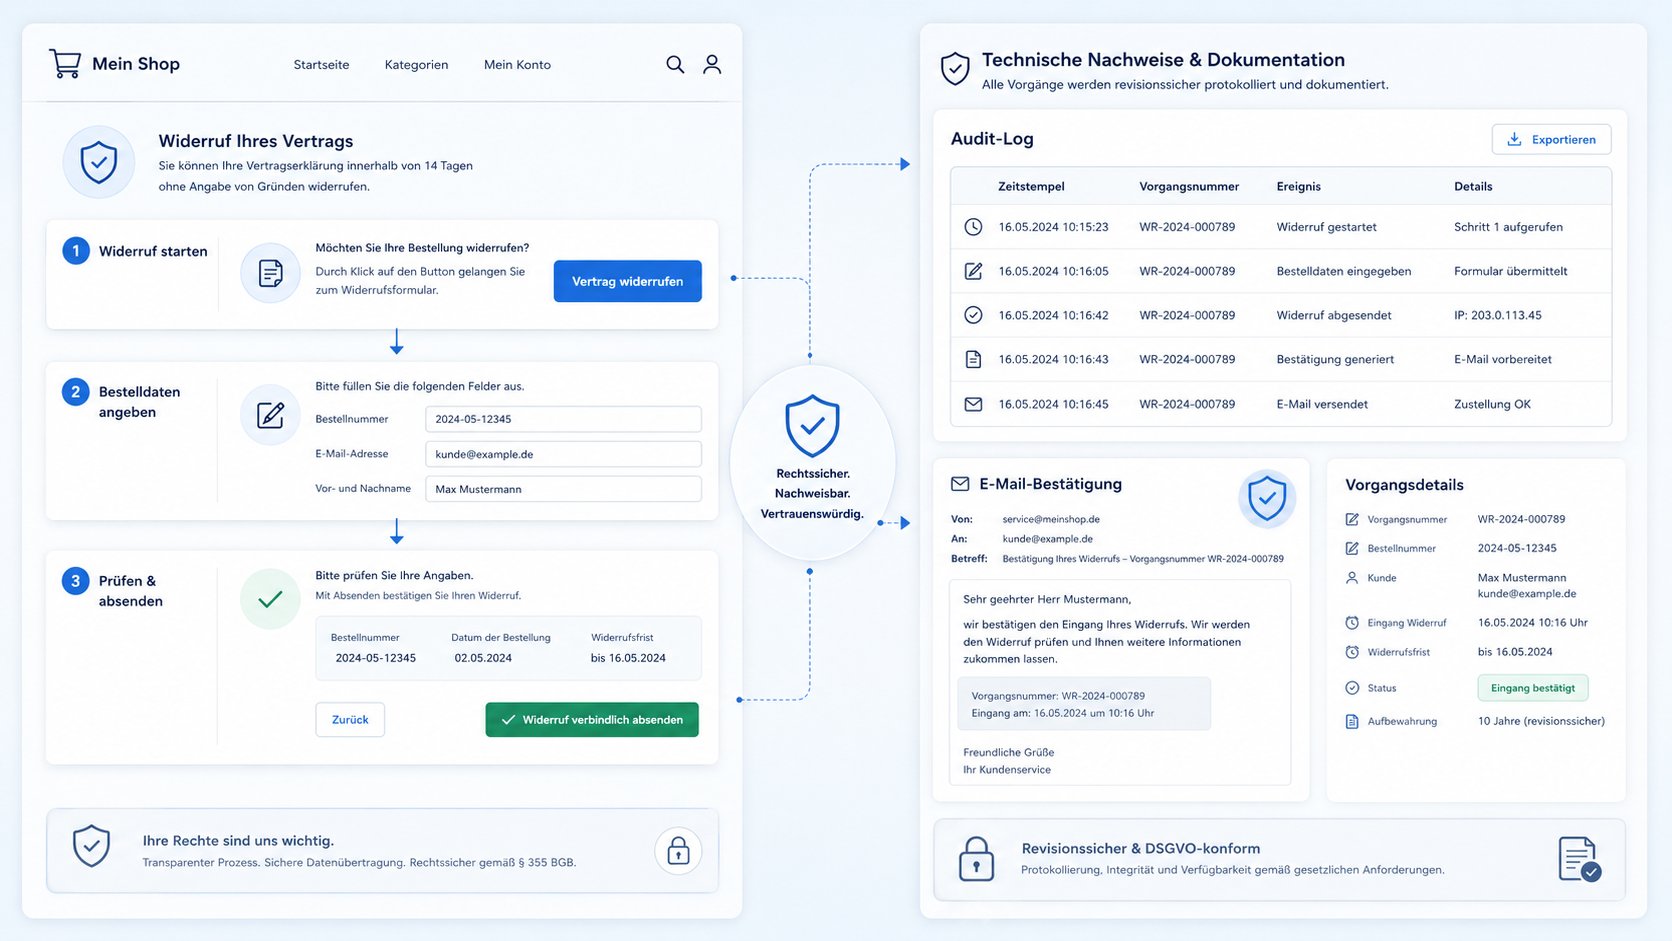Focus the Vor- und Nachname input field
This screenshot has height=941, width=1672.
coord(563,489)
